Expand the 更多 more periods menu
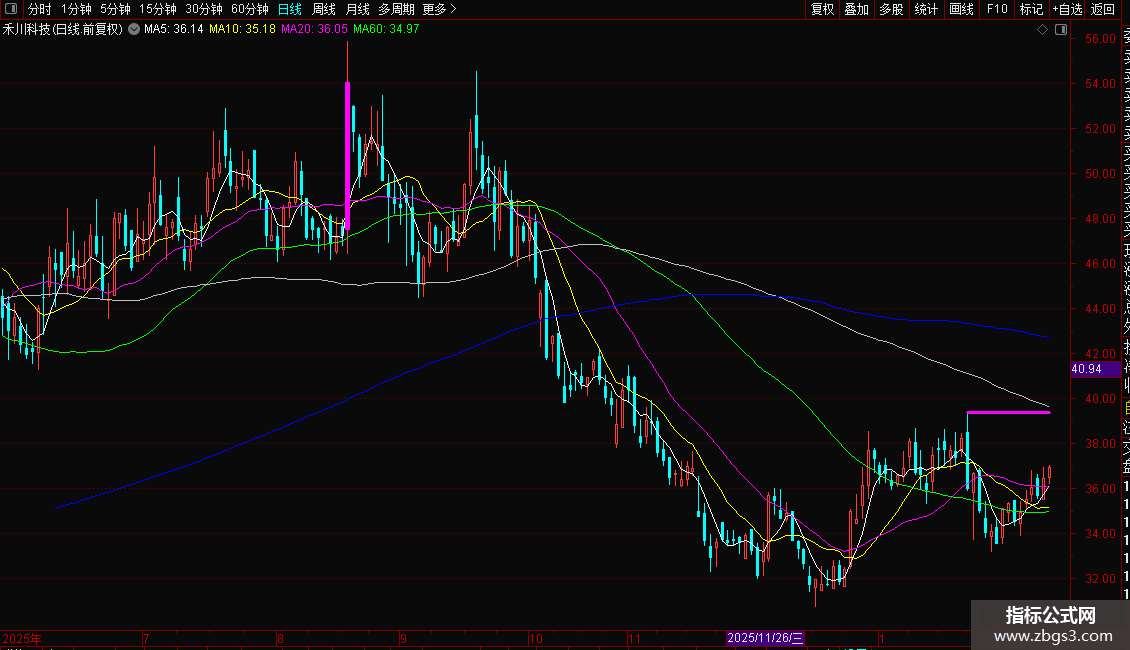The height and width of the screenshot is (650, 1130). click(x=440, y=9)
